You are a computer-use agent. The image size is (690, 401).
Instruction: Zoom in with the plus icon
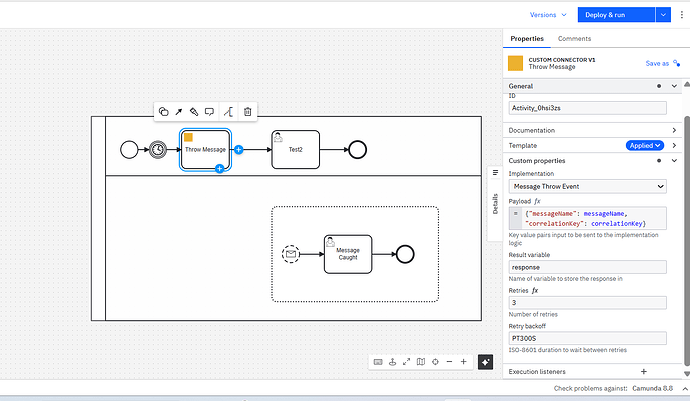point(463,362)
